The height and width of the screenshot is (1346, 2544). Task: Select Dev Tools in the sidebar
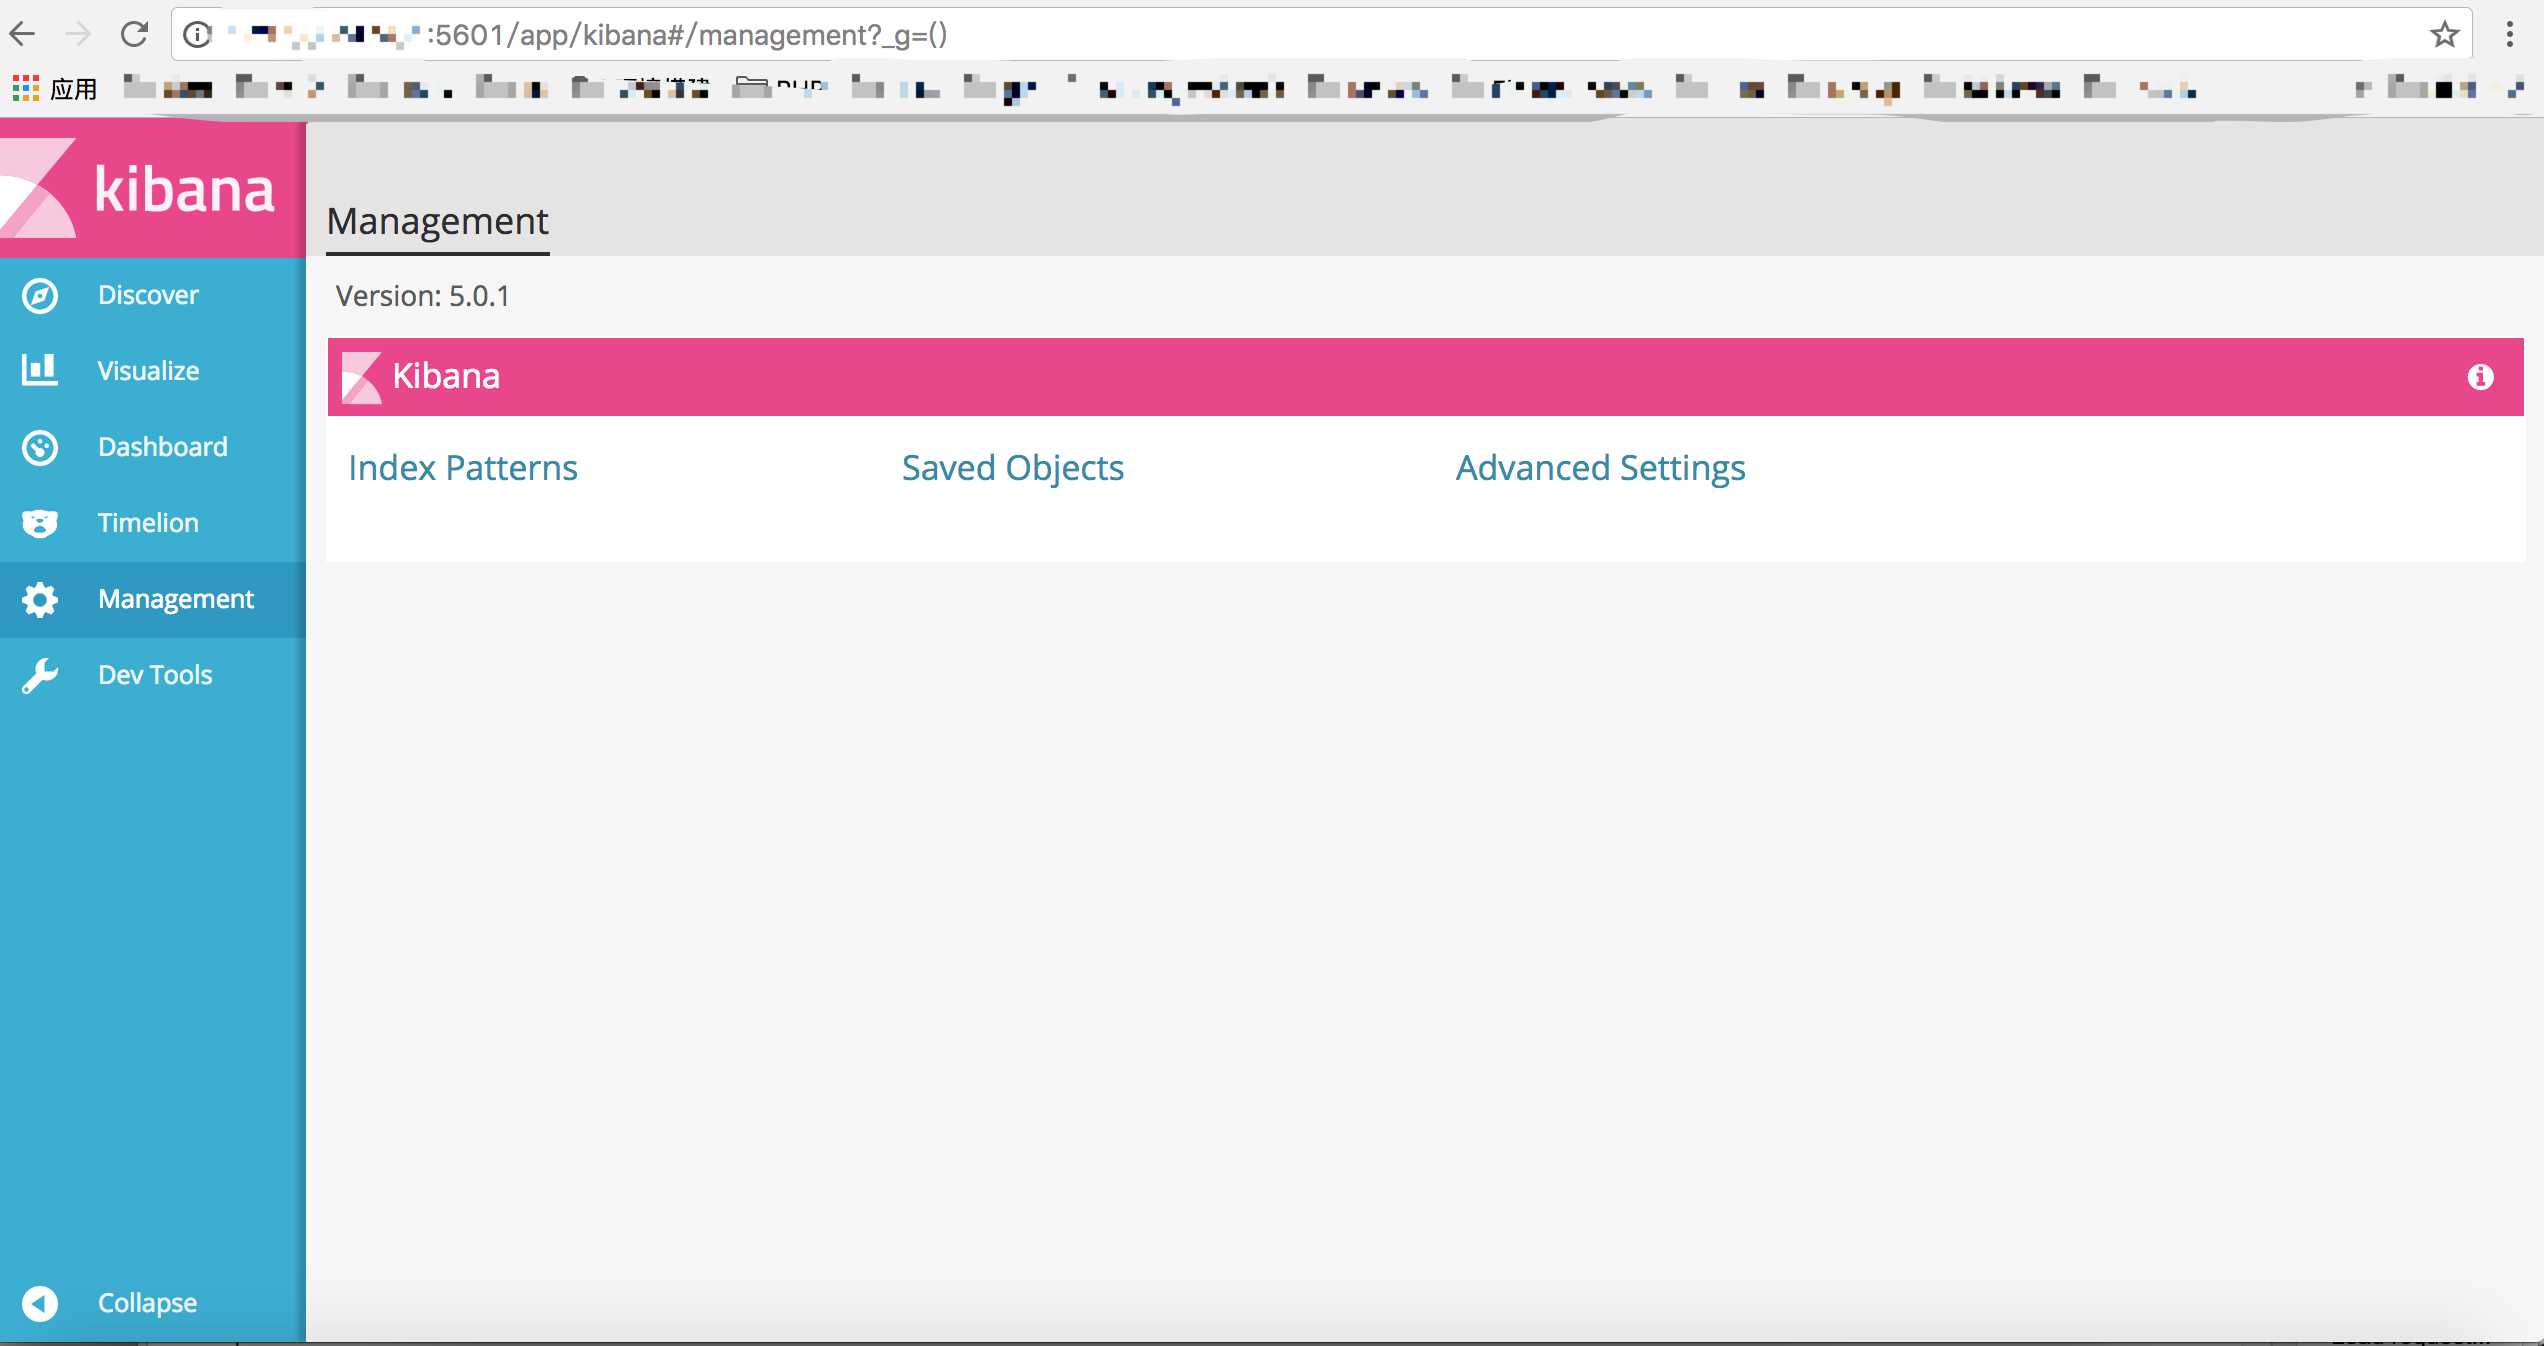(x=155, y=675)
